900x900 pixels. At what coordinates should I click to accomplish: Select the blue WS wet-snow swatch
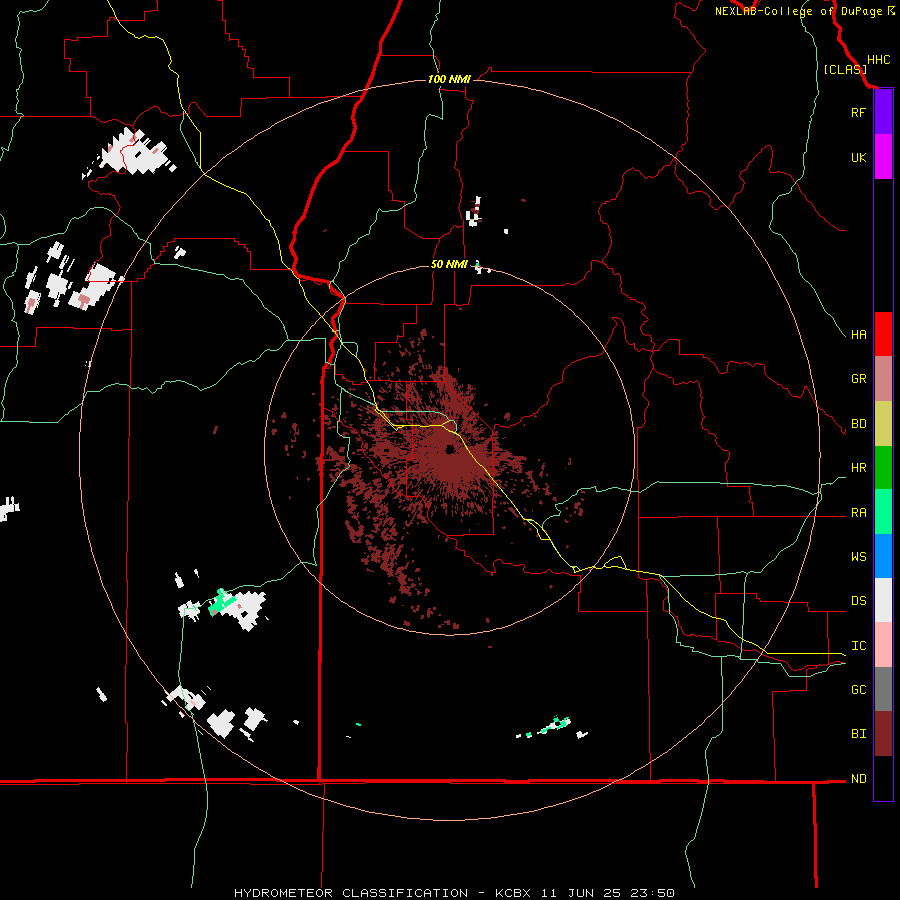coord(883,556)
